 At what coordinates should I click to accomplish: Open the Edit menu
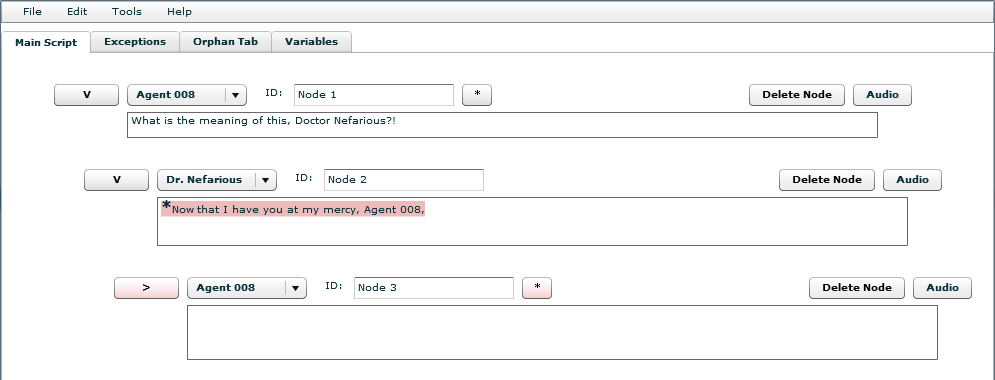77,11
